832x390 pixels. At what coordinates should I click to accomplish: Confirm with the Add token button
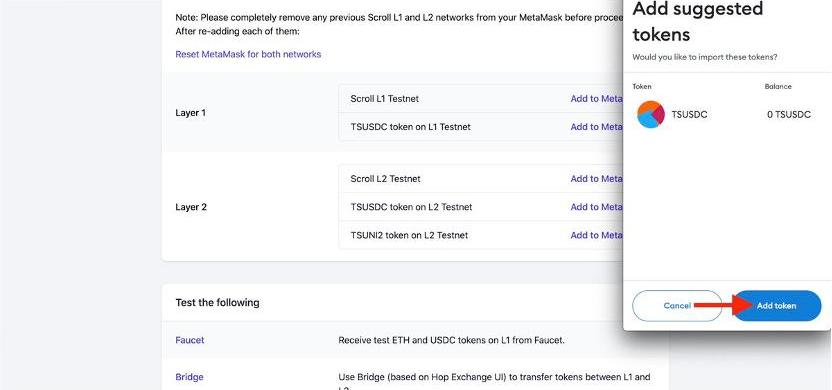click(777, 306)
